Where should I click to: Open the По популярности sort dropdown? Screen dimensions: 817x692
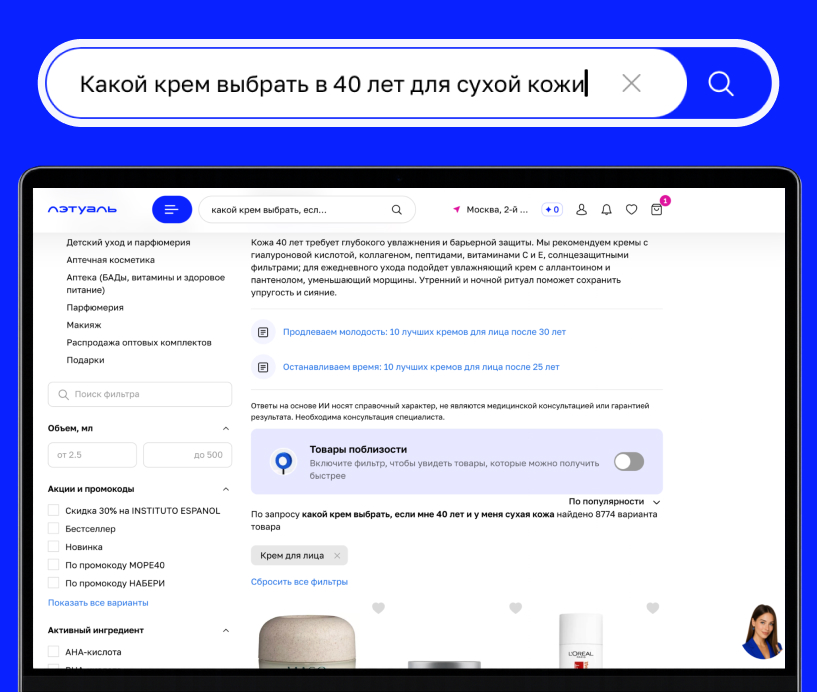click(x=614, y=501)
